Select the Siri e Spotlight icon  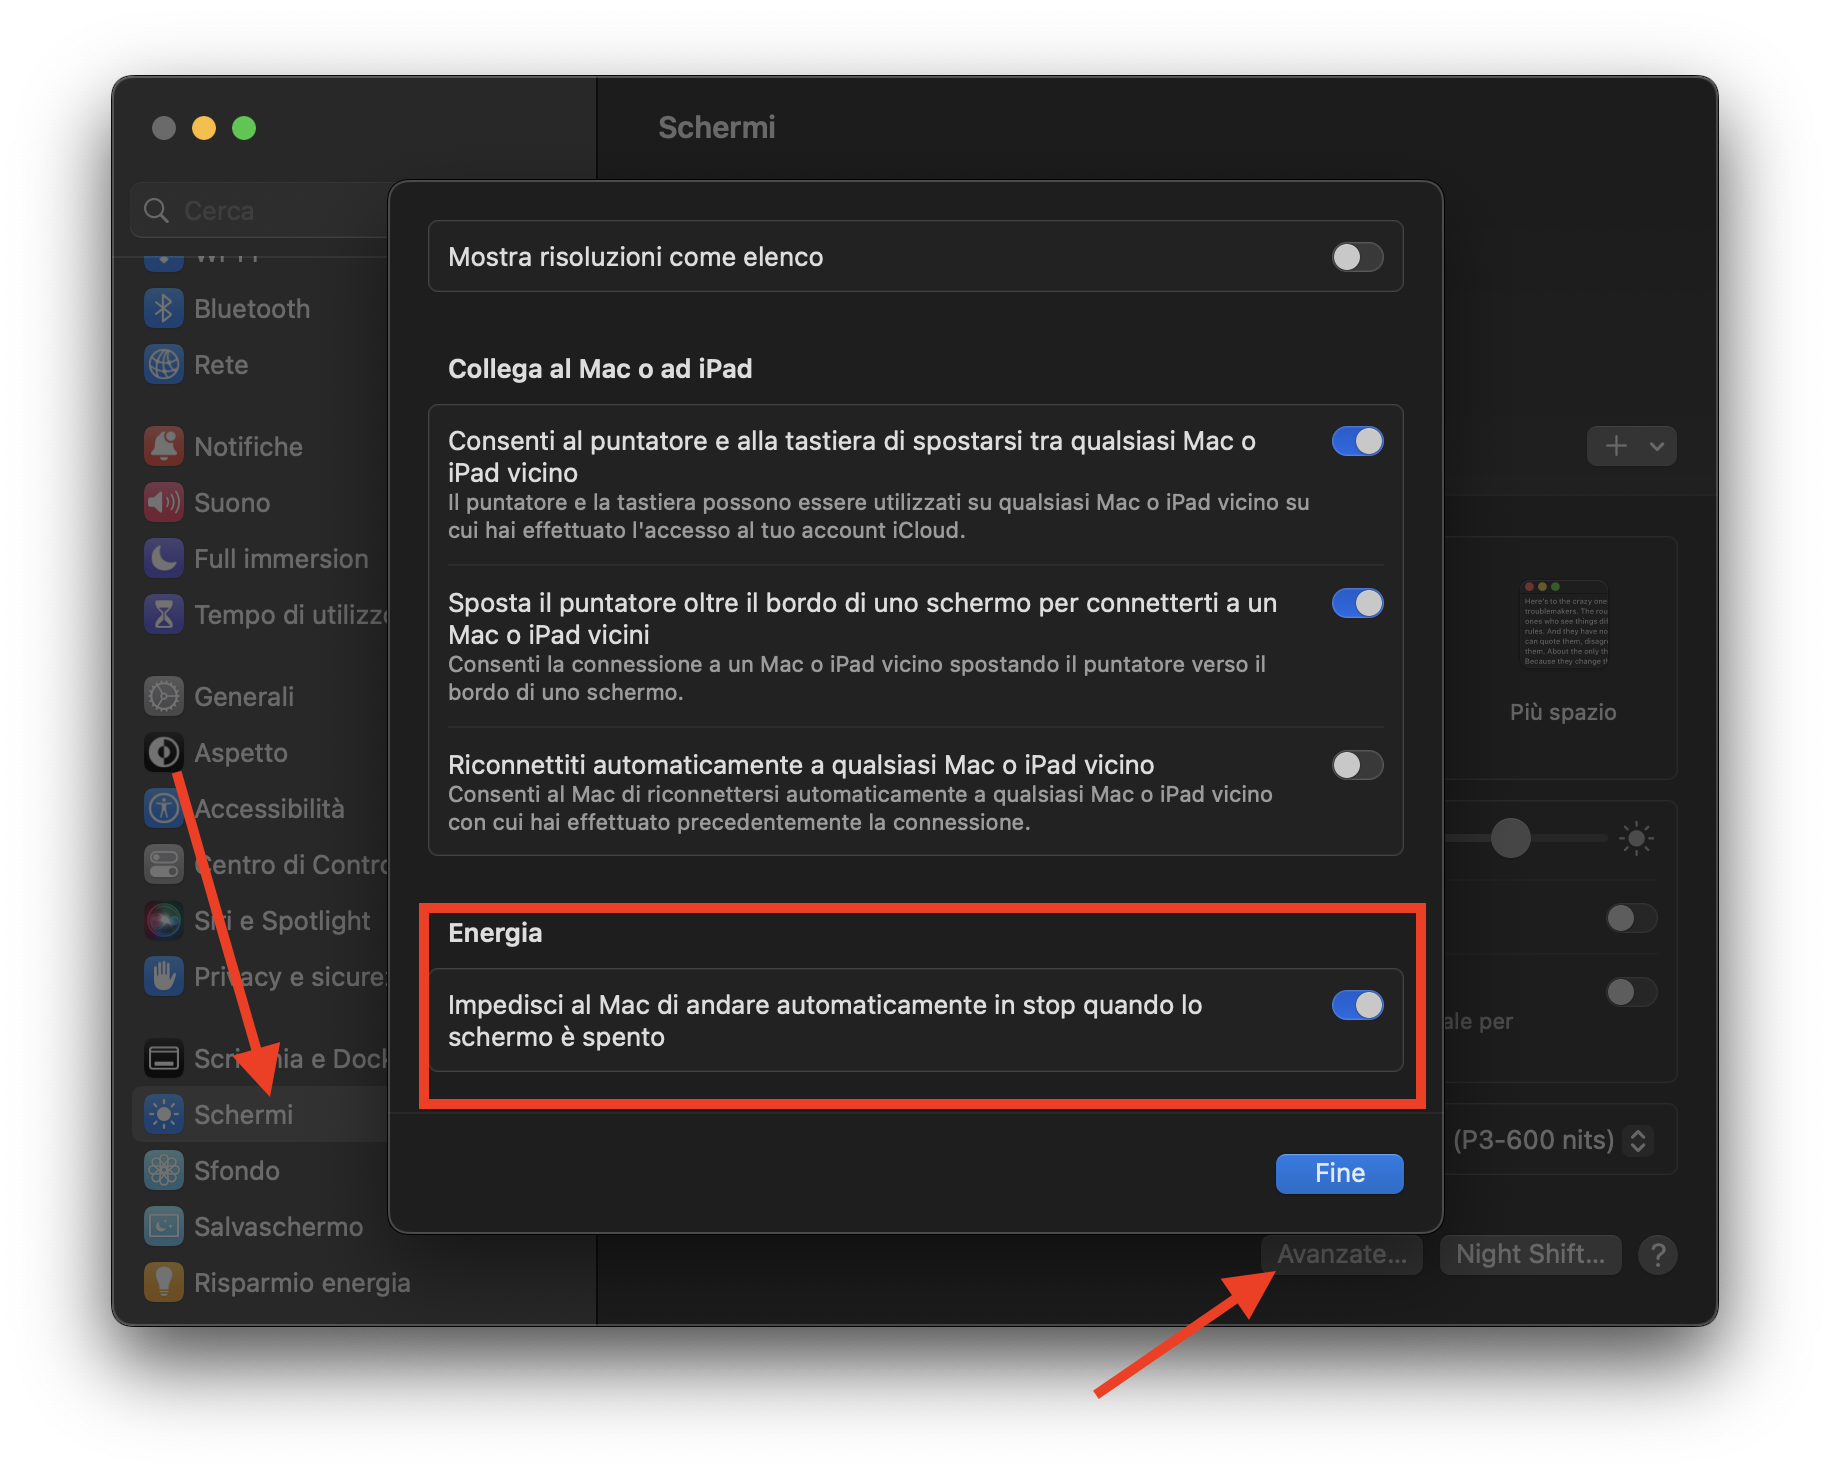point(164,920)
